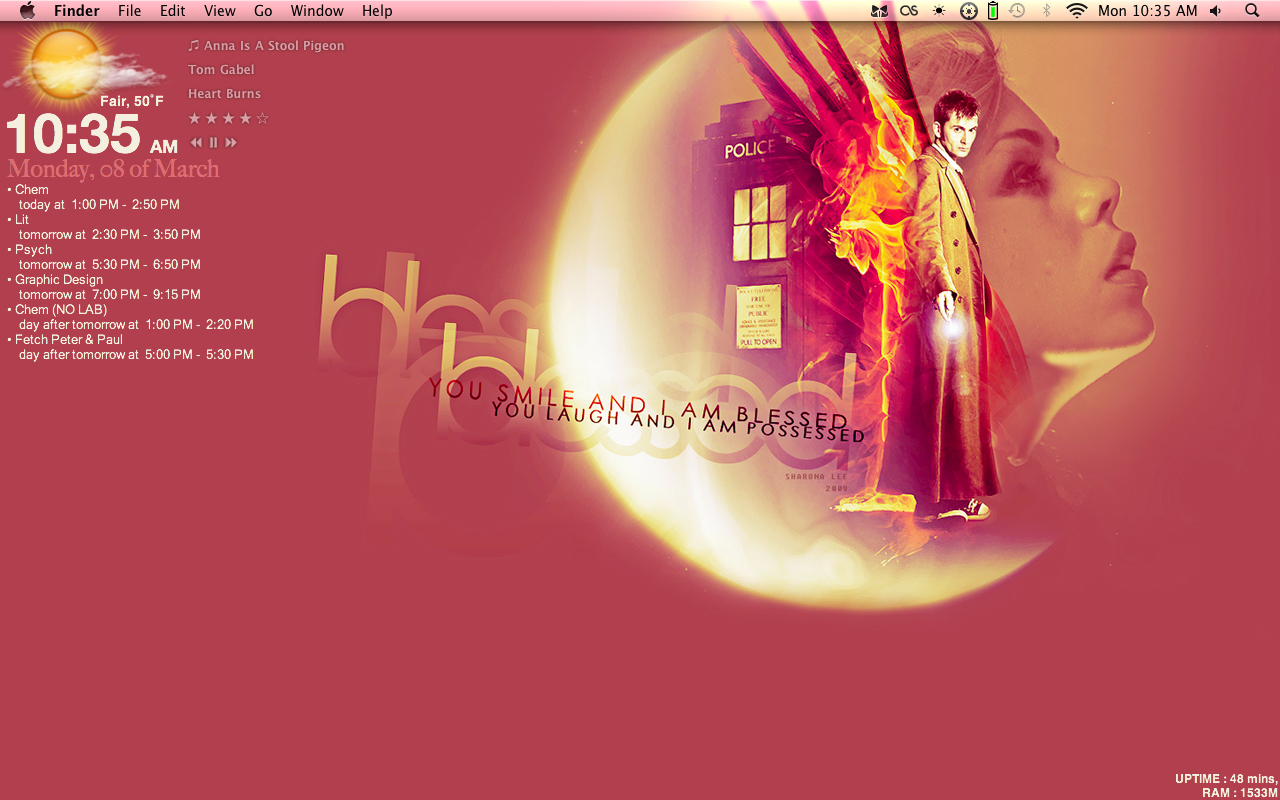
Task: Set rating to three stars
Action: [x=229, y=119]
